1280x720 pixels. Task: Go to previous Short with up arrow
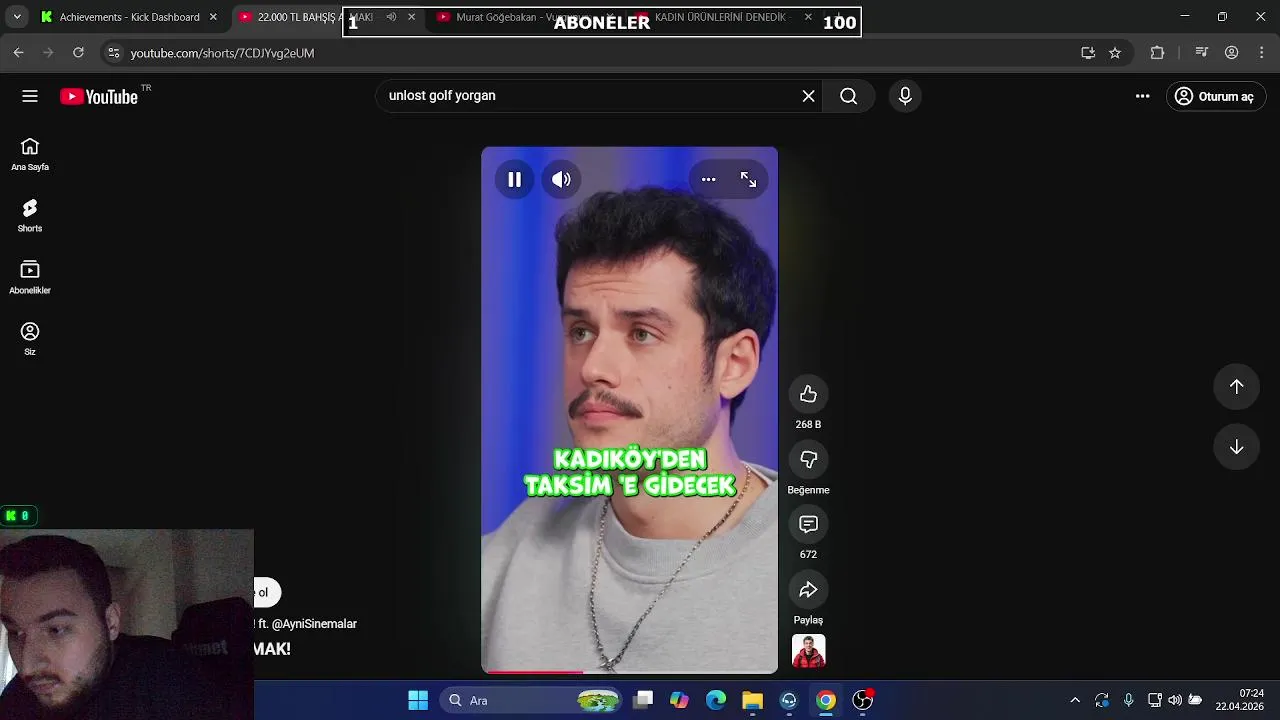(1236, 386)
